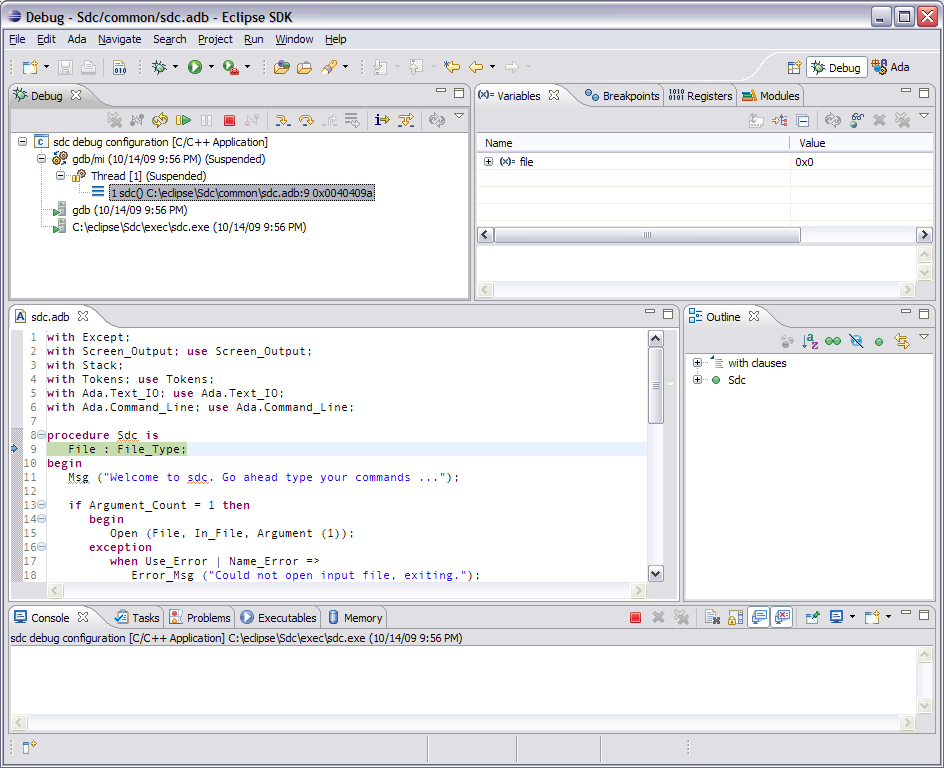
Task: Click the Step Over icon
Action: coord(306,120)
